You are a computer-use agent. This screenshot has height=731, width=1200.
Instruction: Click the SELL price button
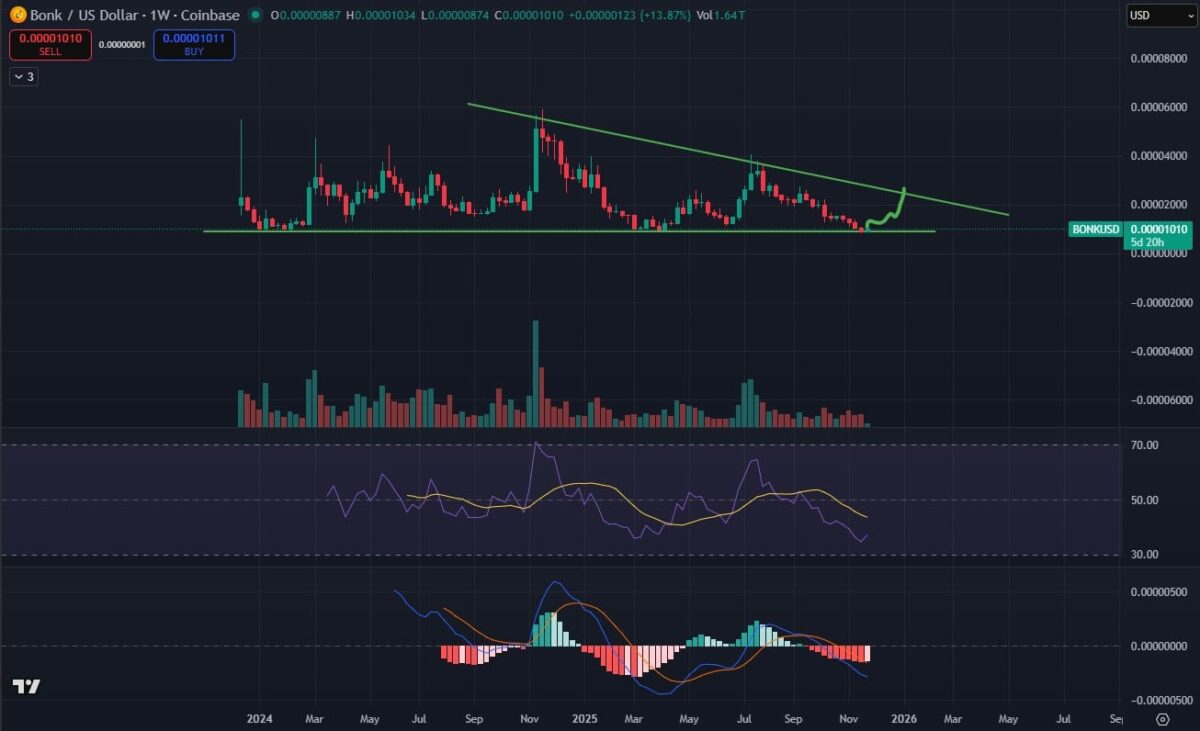coord(50,45)
